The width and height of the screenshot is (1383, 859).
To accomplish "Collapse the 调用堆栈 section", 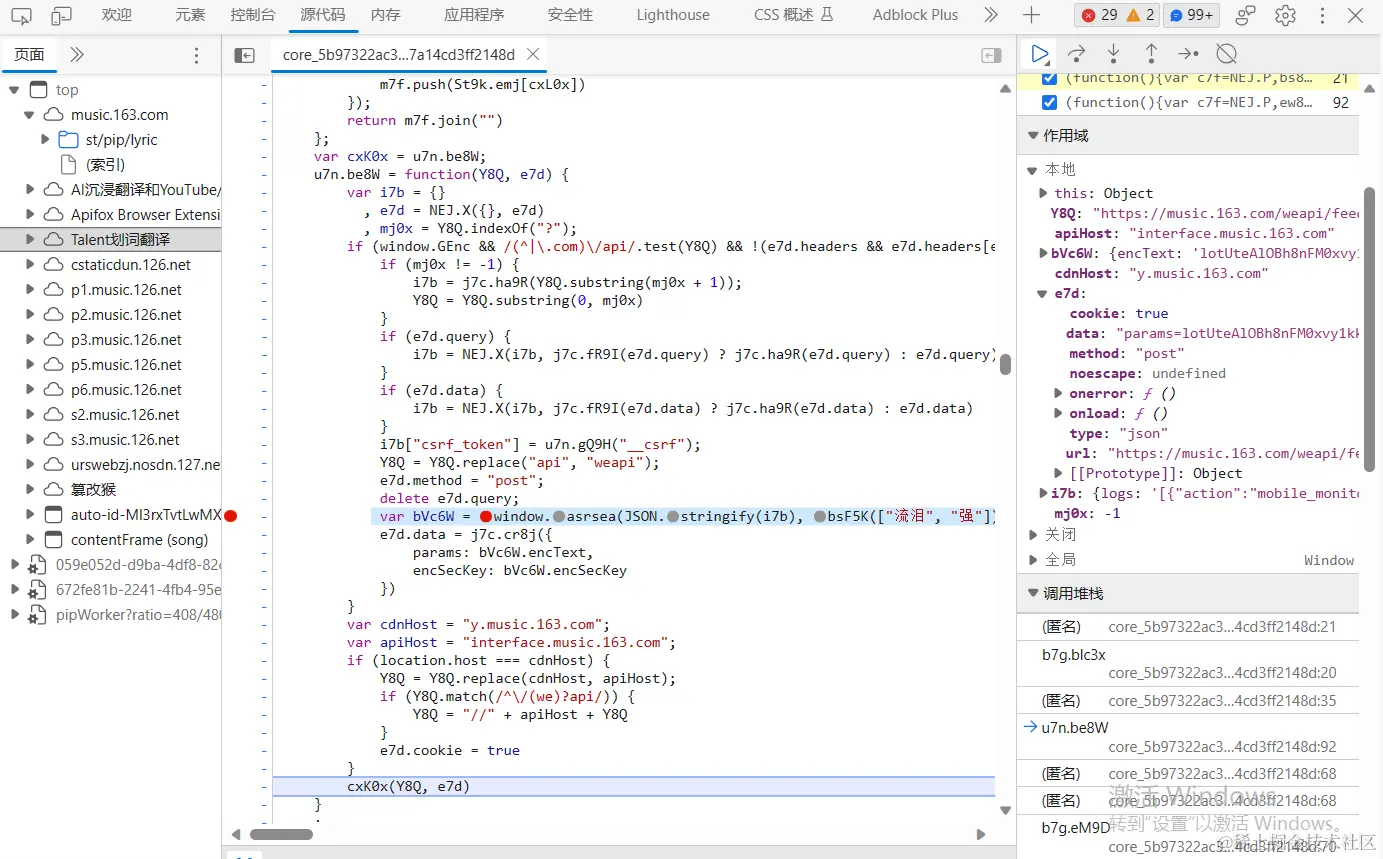I will (1033, 593).
